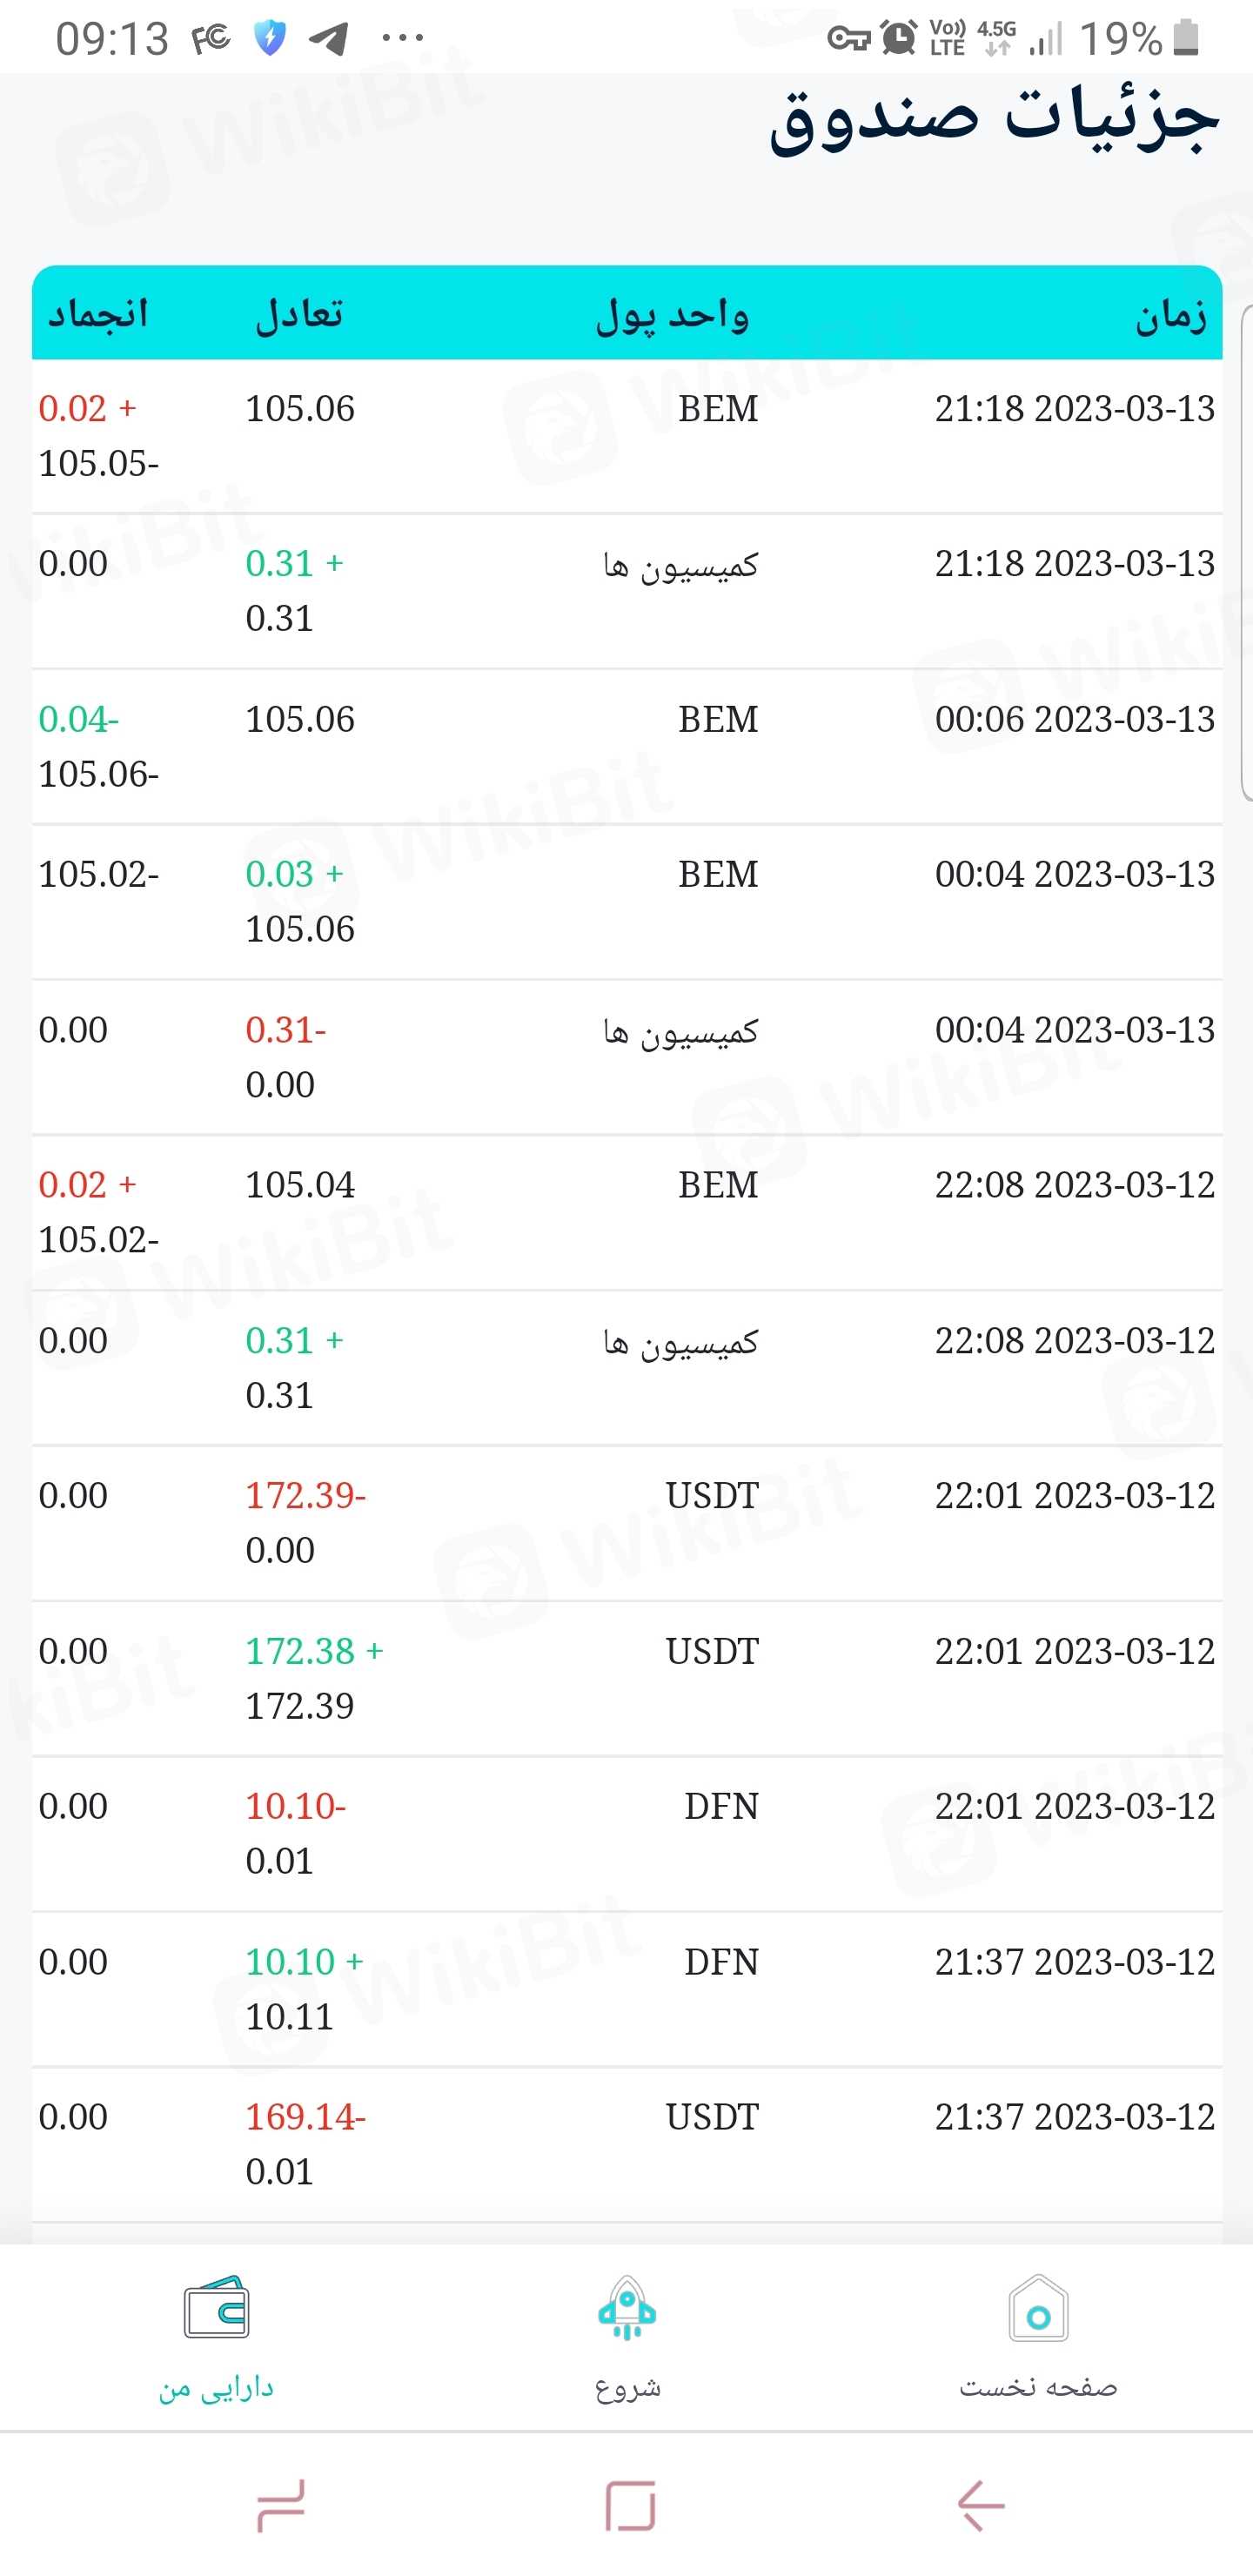Select the USDT row with 172.39- balance
Screen dimensions: 1253x2576
(627, 1522)
